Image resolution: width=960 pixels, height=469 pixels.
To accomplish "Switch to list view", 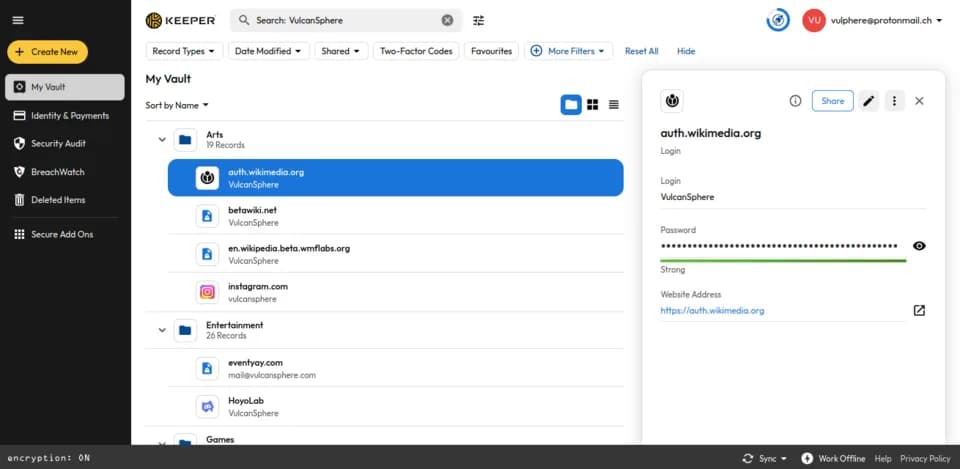I will [x=613, y=105].
